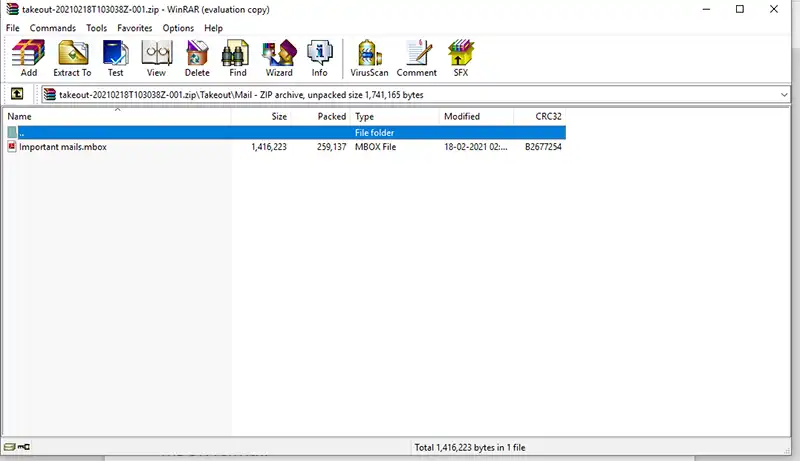800x461 pixels.
Task: Open the Extract To tool
Action: 72,58
